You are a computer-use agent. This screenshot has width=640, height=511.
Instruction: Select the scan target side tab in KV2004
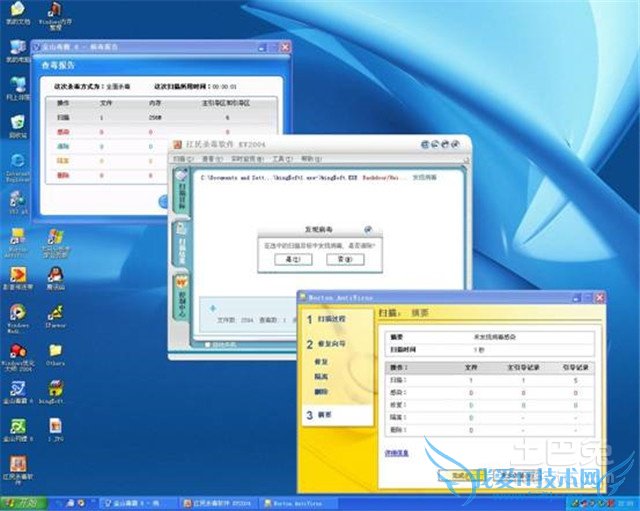pyautogui.click(x=181, y=191)
